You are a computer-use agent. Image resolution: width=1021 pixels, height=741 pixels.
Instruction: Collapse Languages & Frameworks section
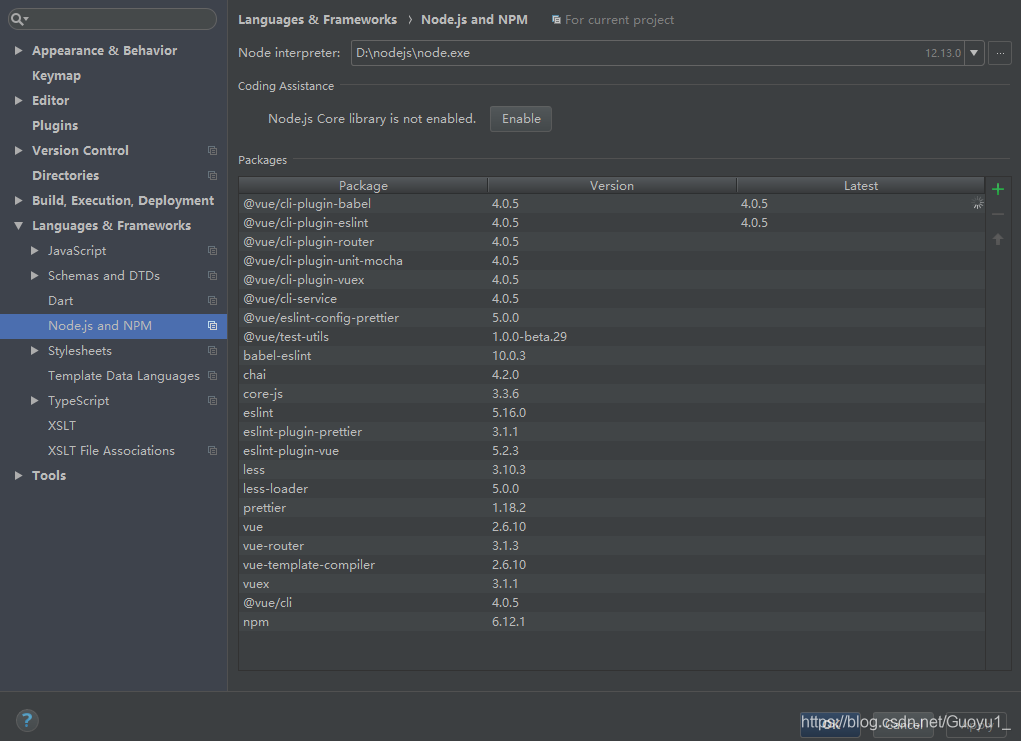tap(18, 226)
